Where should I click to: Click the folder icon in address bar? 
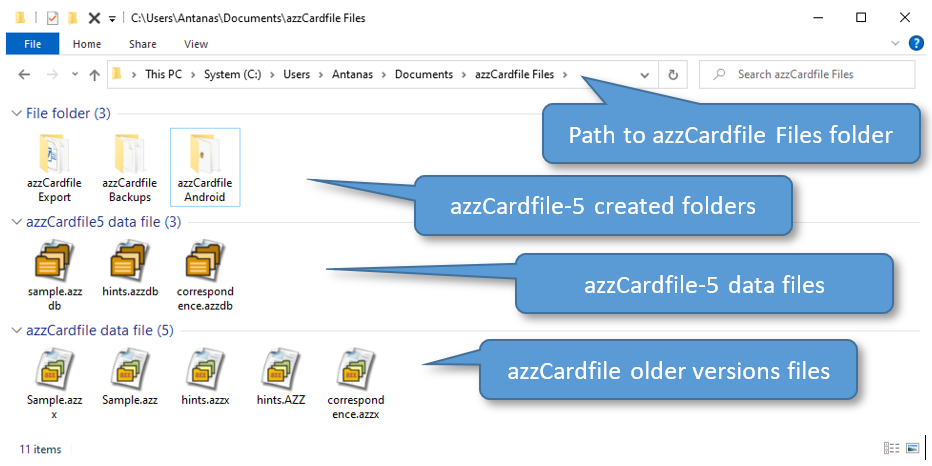(116, 74)
